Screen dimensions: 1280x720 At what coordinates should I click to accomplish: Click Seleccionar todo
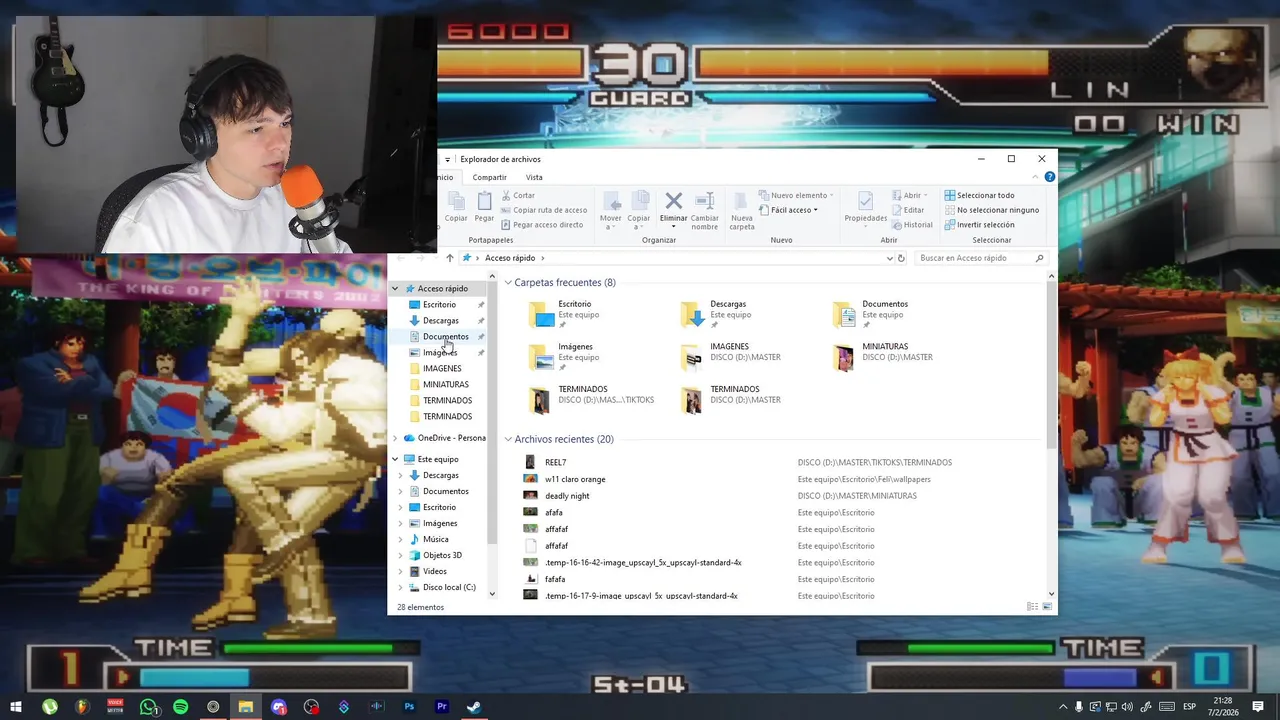(979, 195)
